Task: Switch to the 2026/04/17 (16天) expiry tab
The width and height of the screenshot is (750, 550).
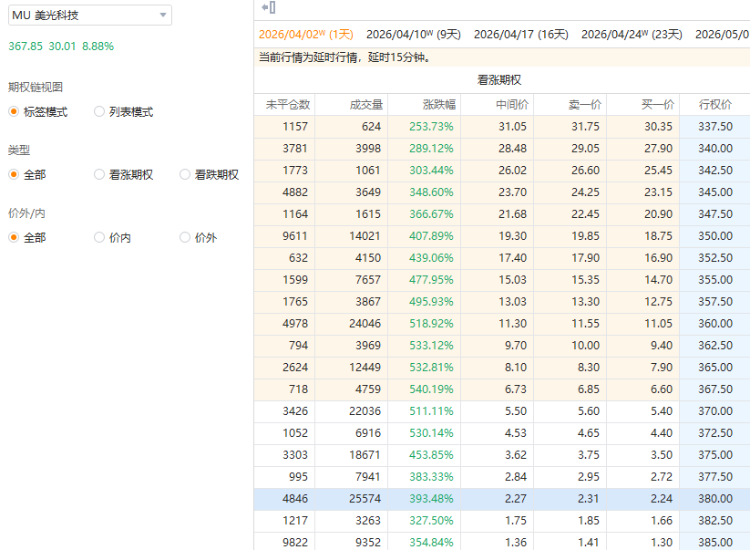Action: pos(520,34)
